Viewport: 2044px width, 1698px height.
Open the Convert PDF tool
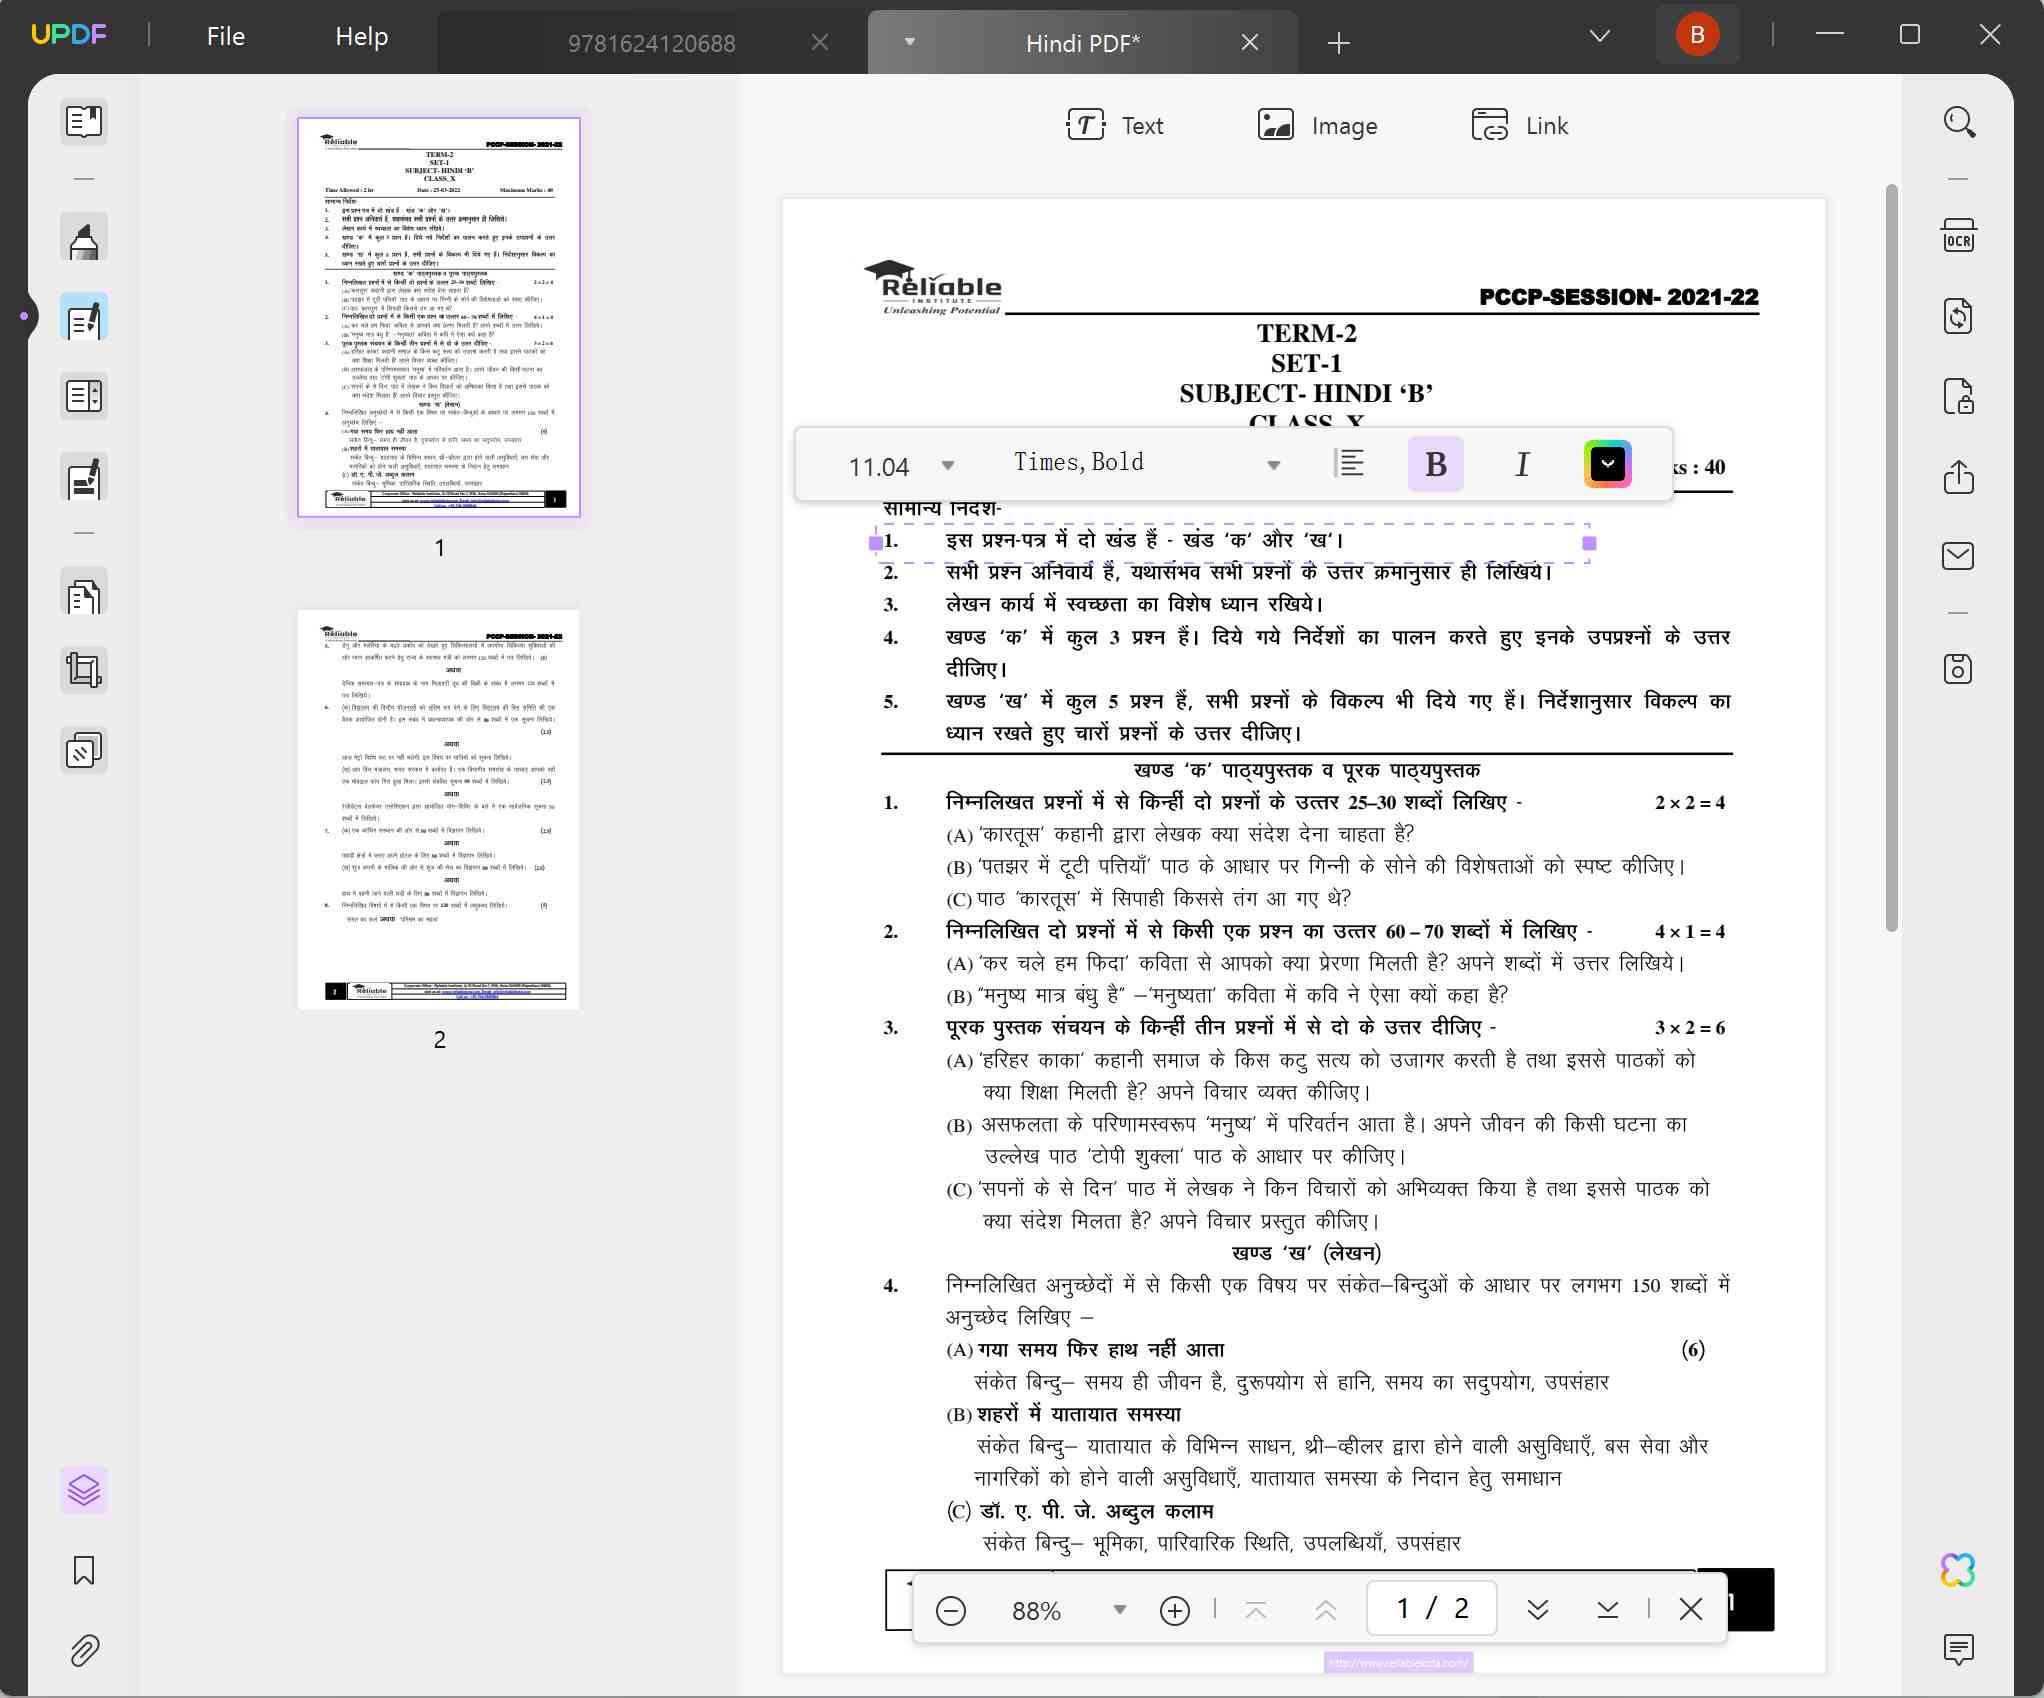(x=1958, y=316)
